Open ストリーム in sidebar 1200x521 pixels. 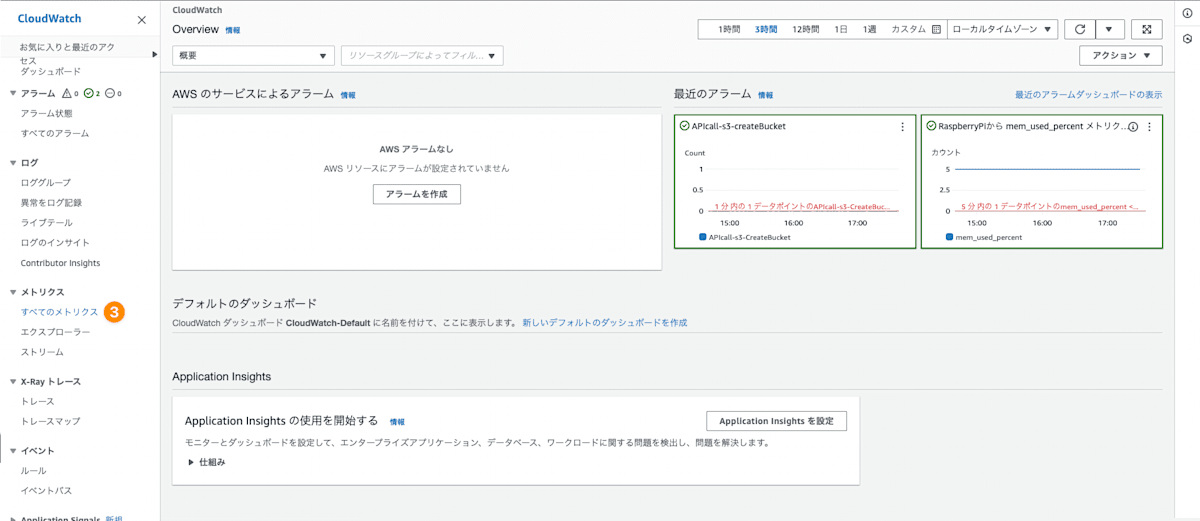[42, 352]
